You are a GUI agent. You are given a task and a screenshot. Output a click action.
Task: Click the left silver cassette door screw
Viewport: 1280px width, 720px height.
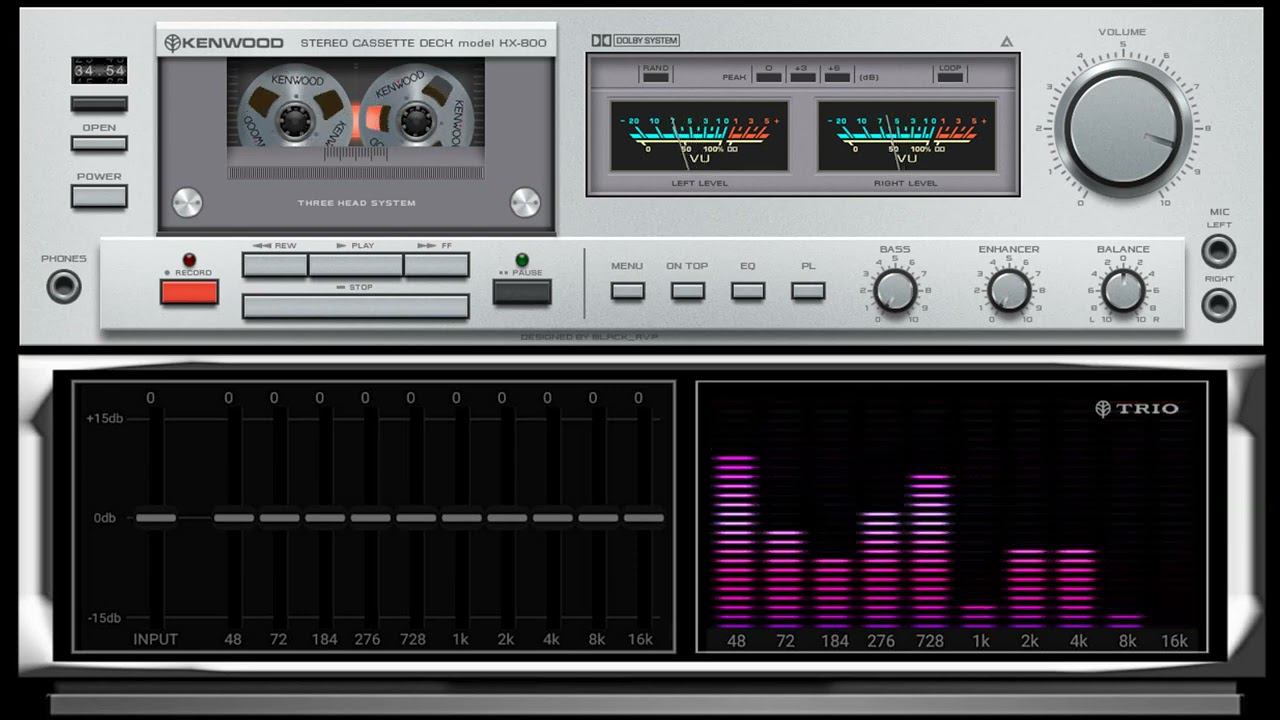tap(187, 202)
